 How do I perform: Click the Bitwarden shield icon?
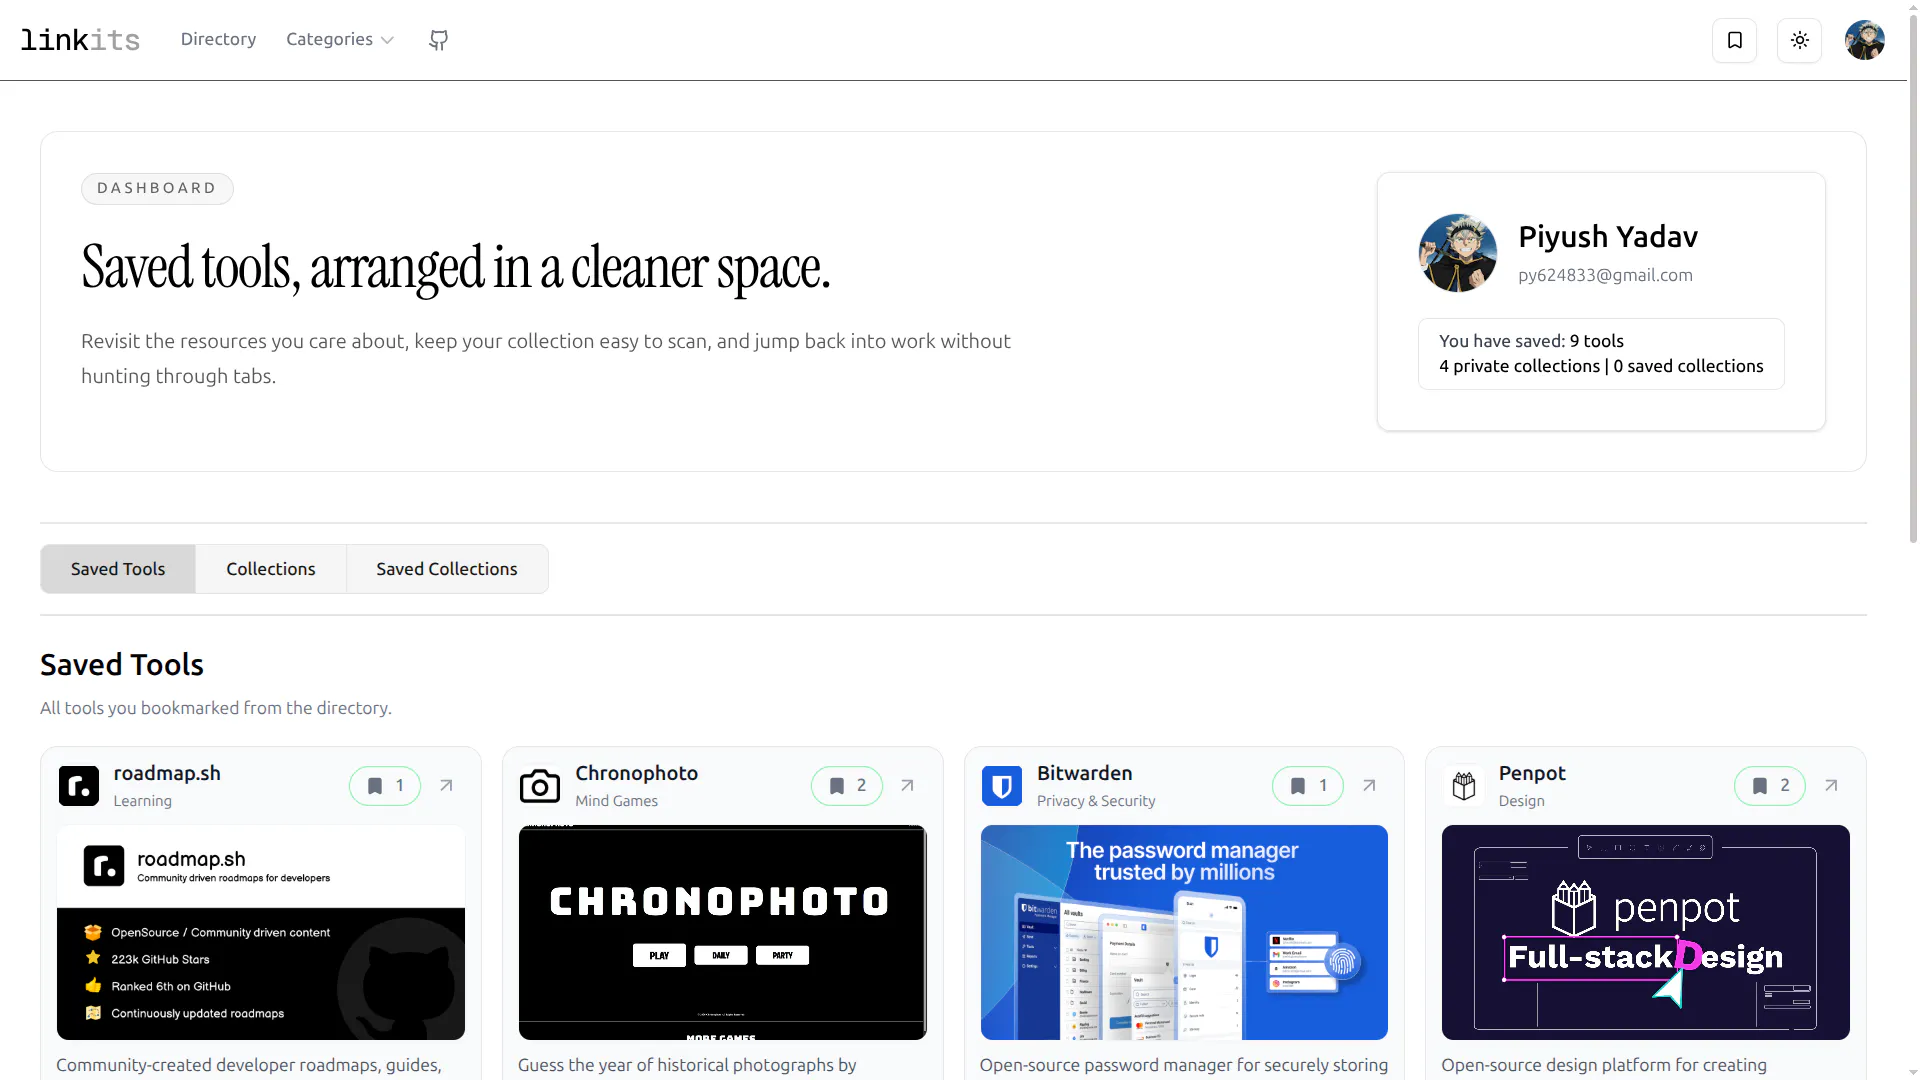(1002, 786)
